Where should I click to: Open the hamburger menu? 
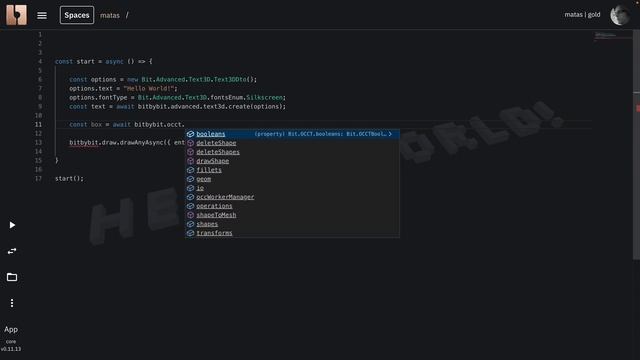(x=42, y=16)
